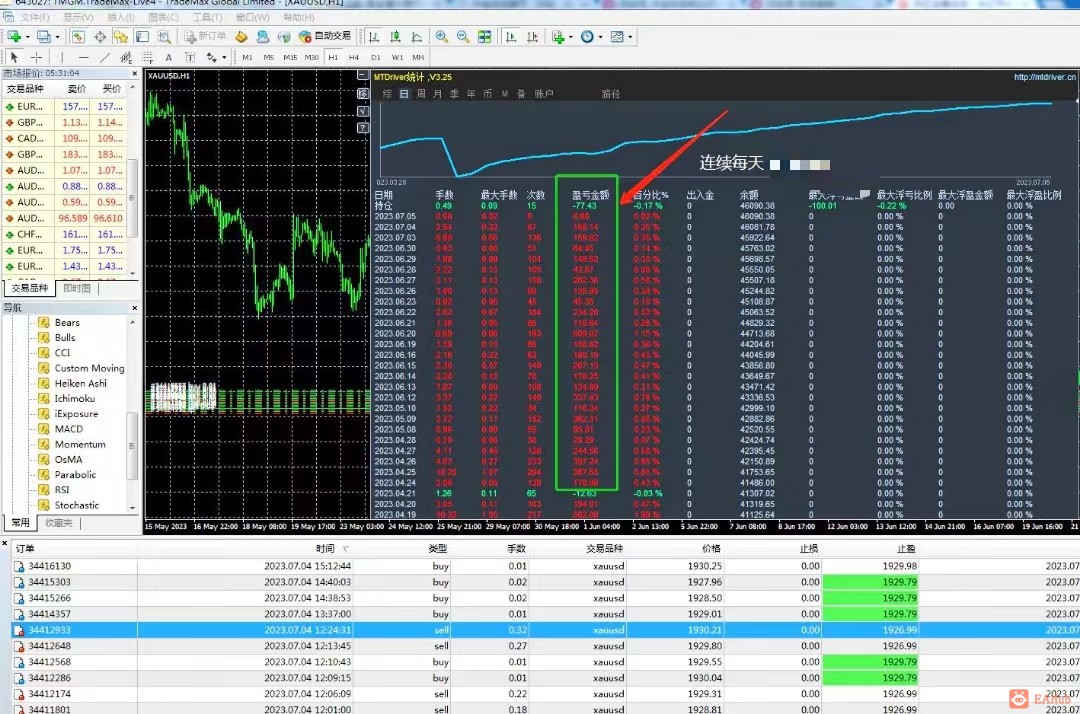
Task: Toggle the 自动交易 auto trading button
Action: tap(325, 36)
